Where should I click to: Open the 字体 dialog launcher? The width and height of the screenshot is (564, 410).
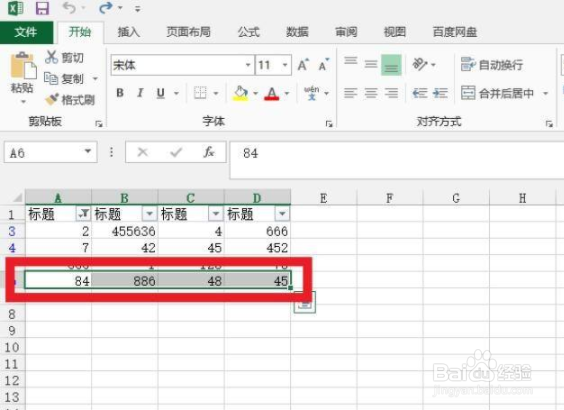[x=329, y=124]
